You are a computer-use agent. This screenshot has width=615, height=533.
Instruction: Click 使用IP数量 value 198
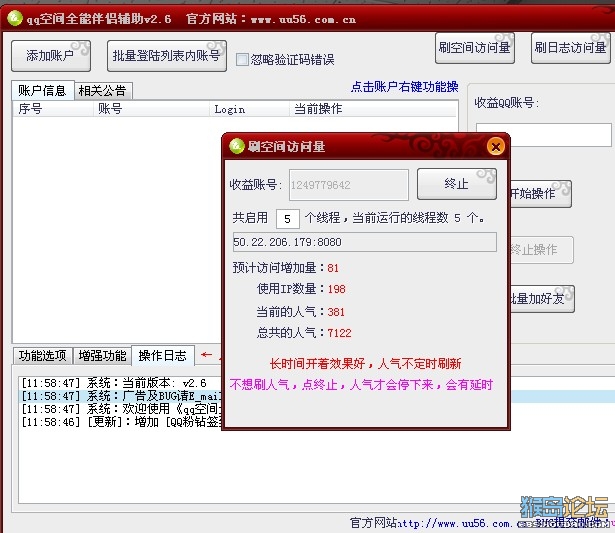pos(337,289)
